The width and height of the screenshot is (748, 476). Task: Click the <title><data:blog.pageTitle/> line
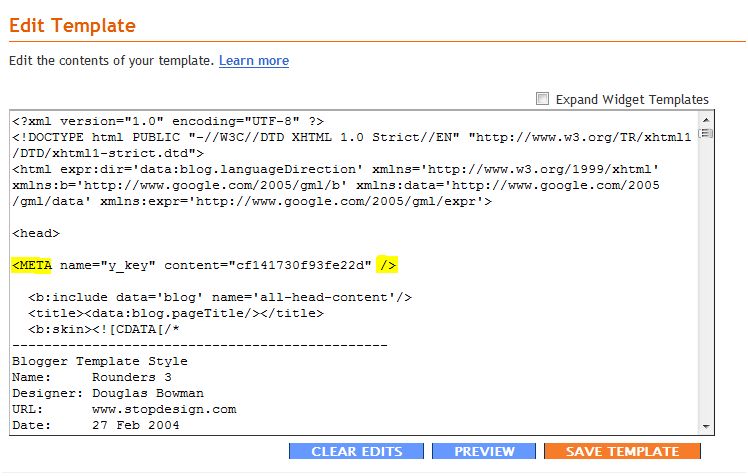tap(176, 313)
